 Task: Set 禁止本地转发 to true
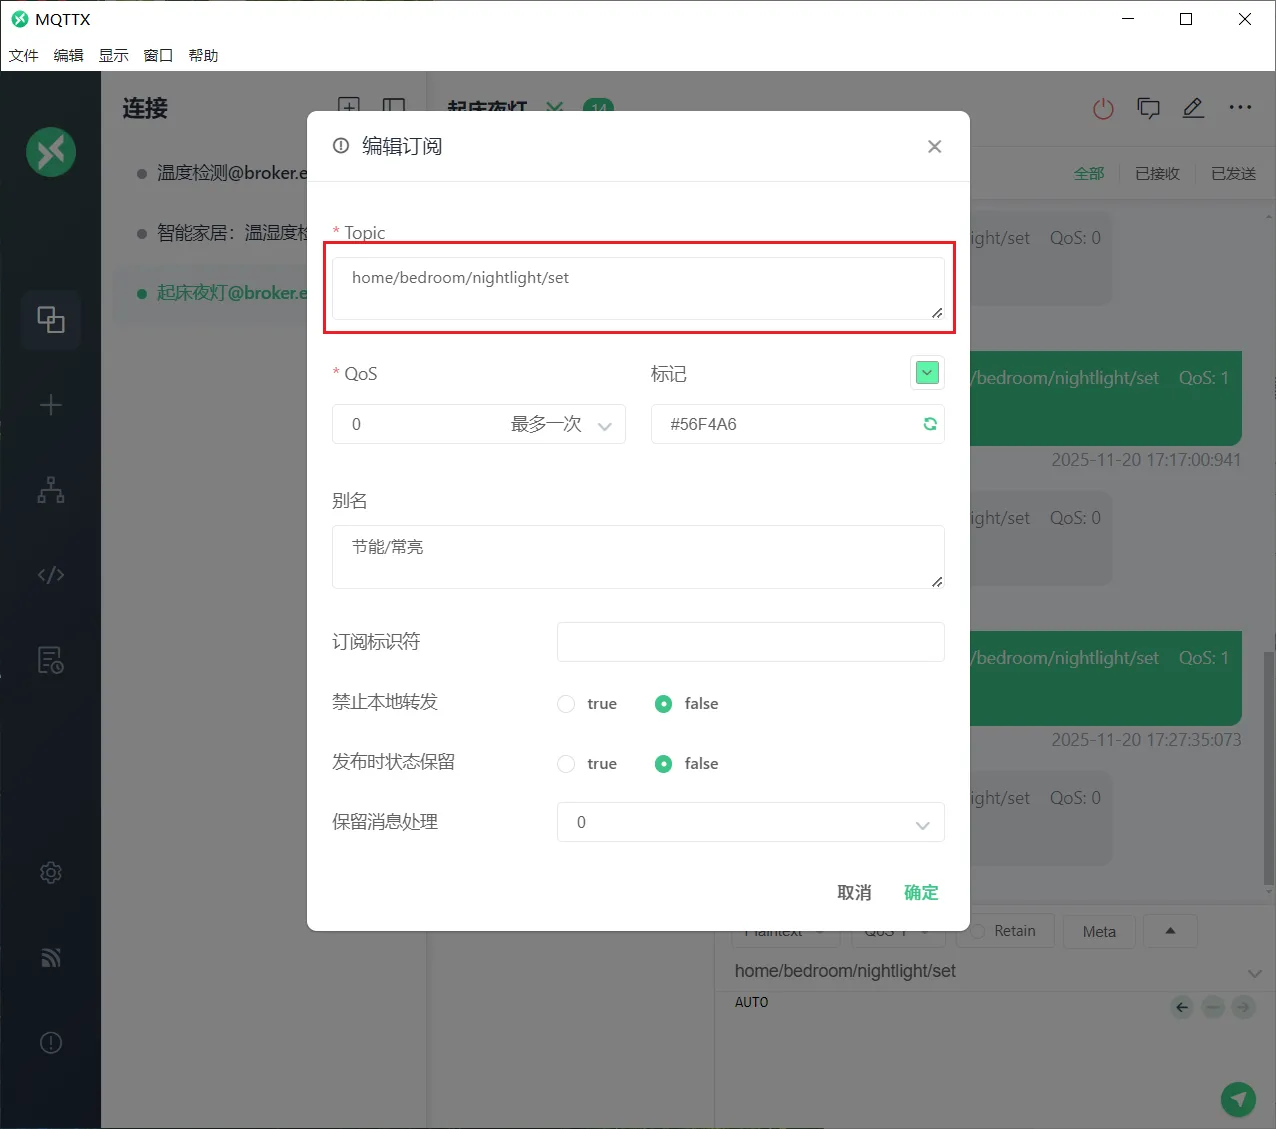pyautogui.click(x=566, y=703)
